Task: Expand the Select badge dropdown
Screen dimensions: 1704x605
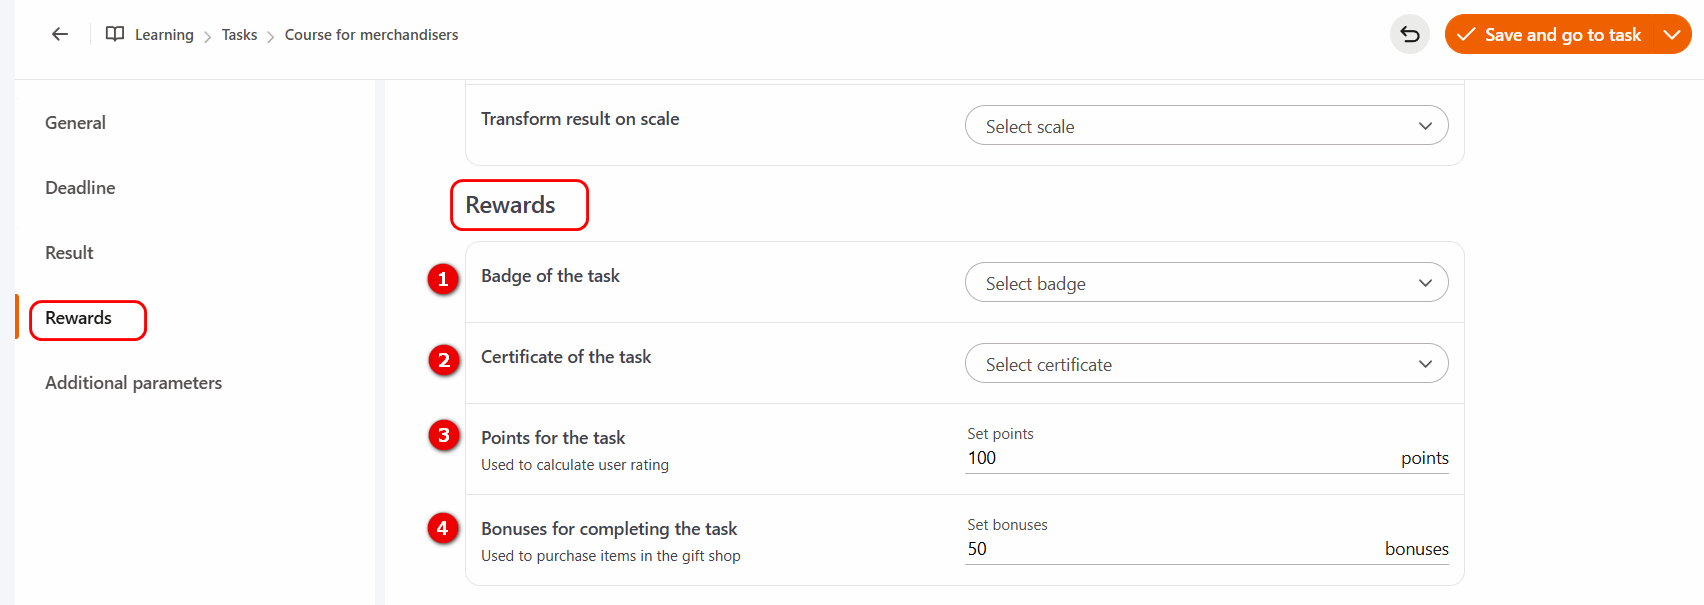Action: pos(1206,283)
